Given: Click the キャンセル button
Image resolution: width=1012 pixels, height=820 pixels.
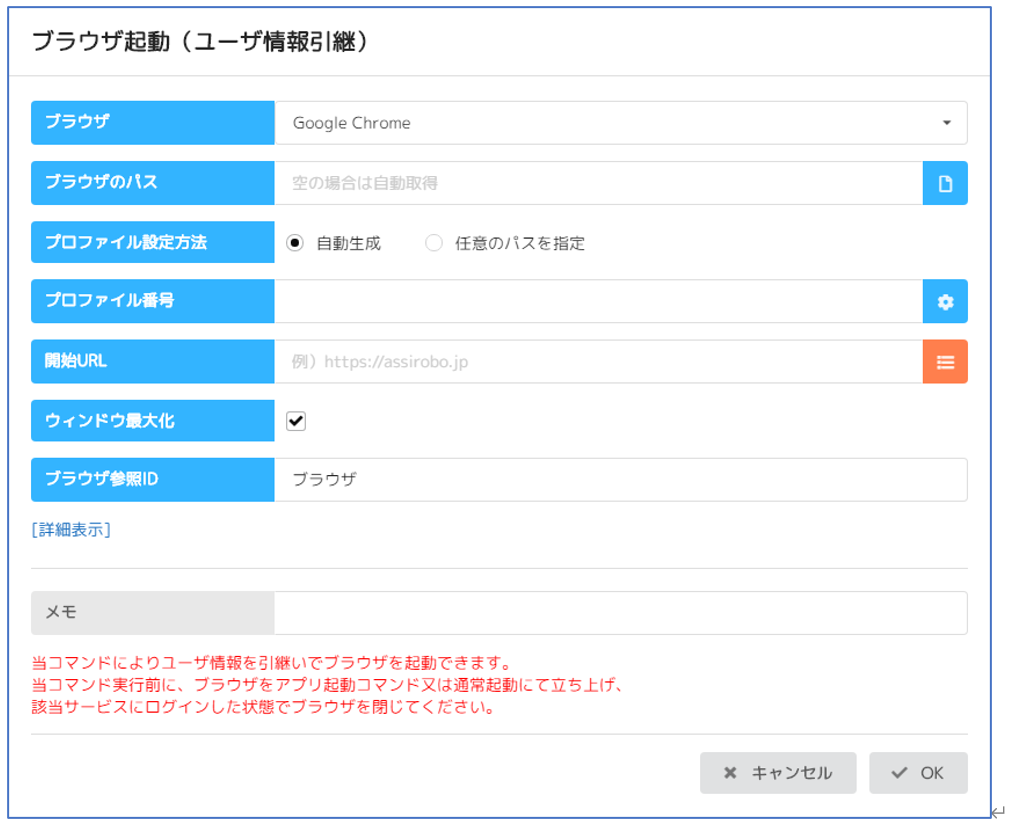Looking at the screenshot, I should (x=778, y=773).
